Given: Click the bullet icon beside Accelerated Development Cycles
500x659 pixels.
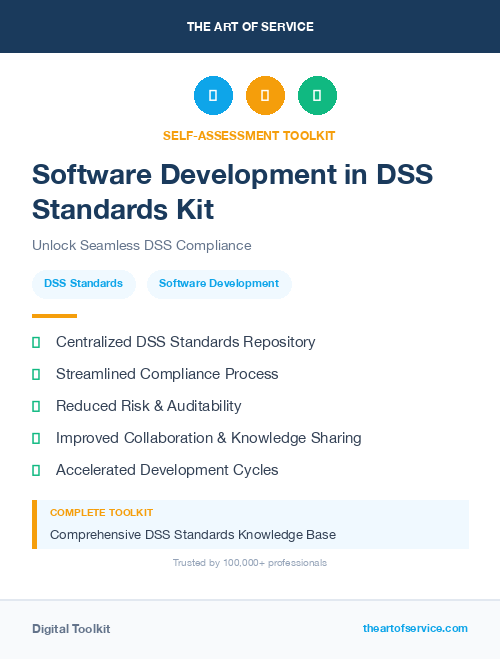Looking at the screenshot, I should (36, 470).
